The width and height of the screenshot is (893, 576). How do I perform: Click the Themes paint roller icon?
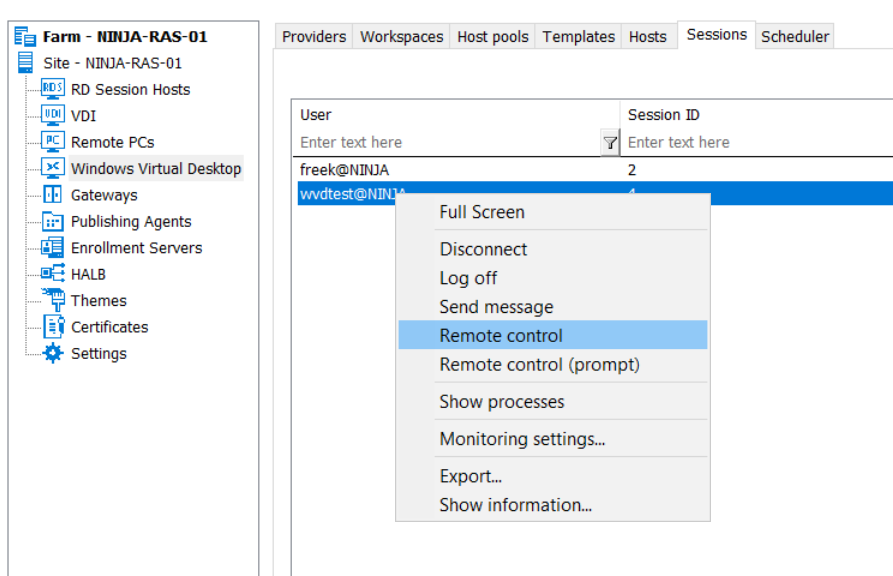click(x=53, y=300)
